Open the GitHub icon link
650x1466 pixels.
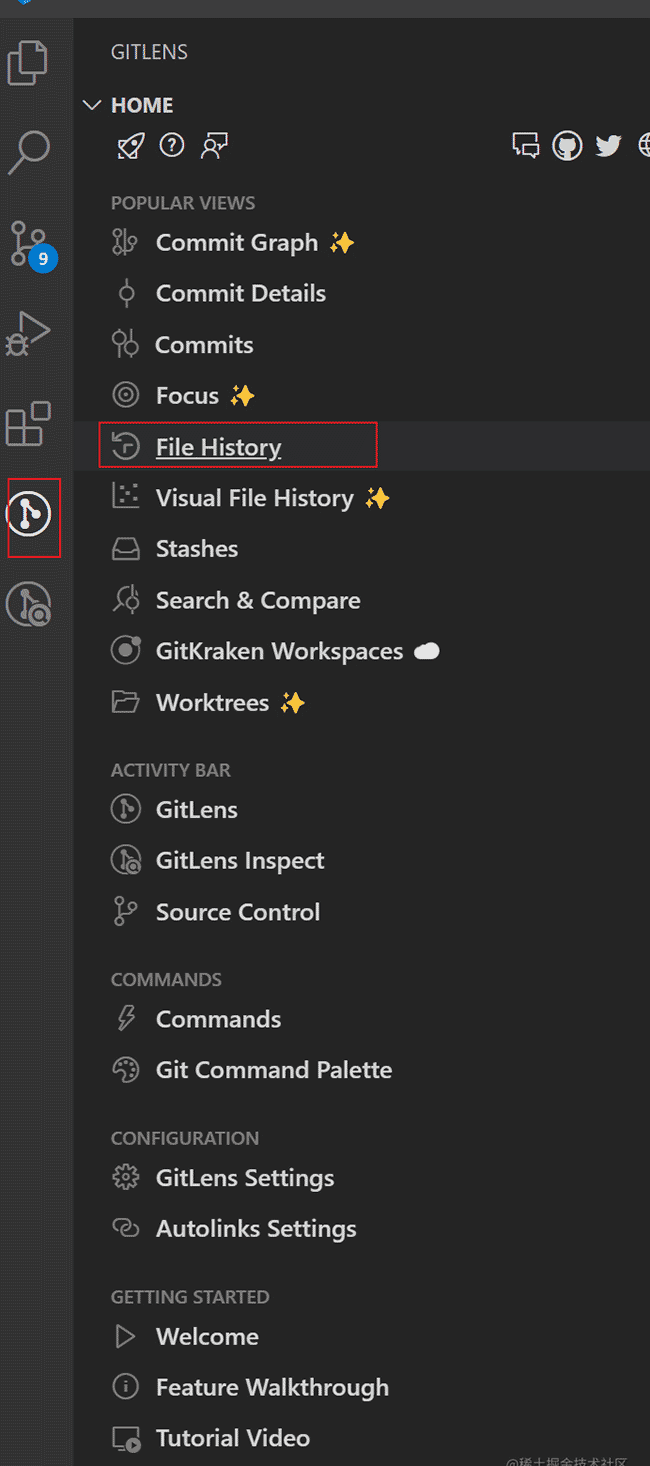(567, 146)
